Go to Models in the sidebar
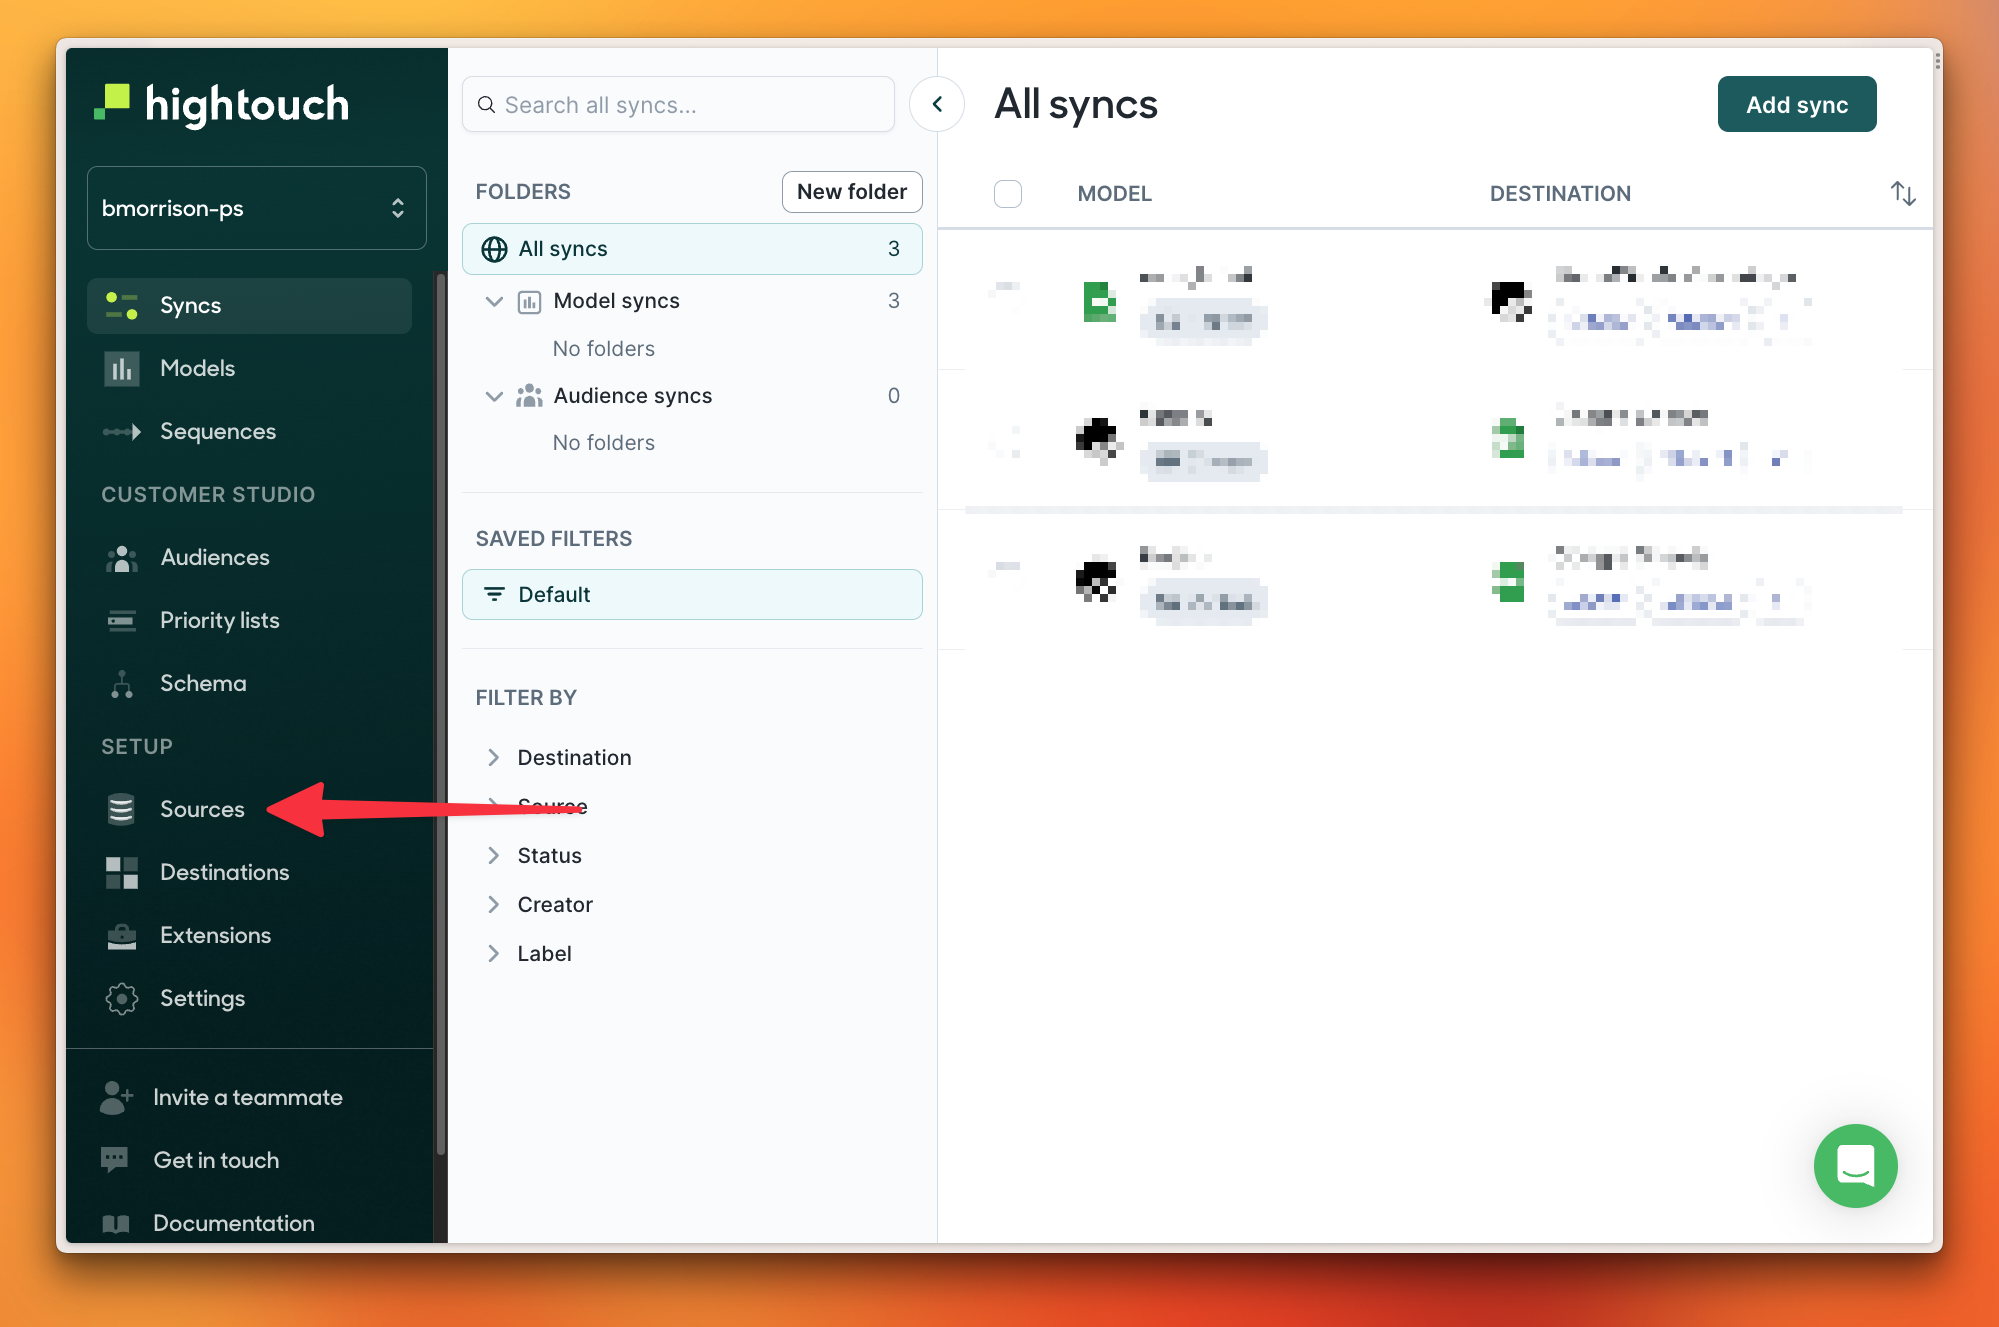The height and width of the screenshot is (1327, 1999). pos(197,368)
